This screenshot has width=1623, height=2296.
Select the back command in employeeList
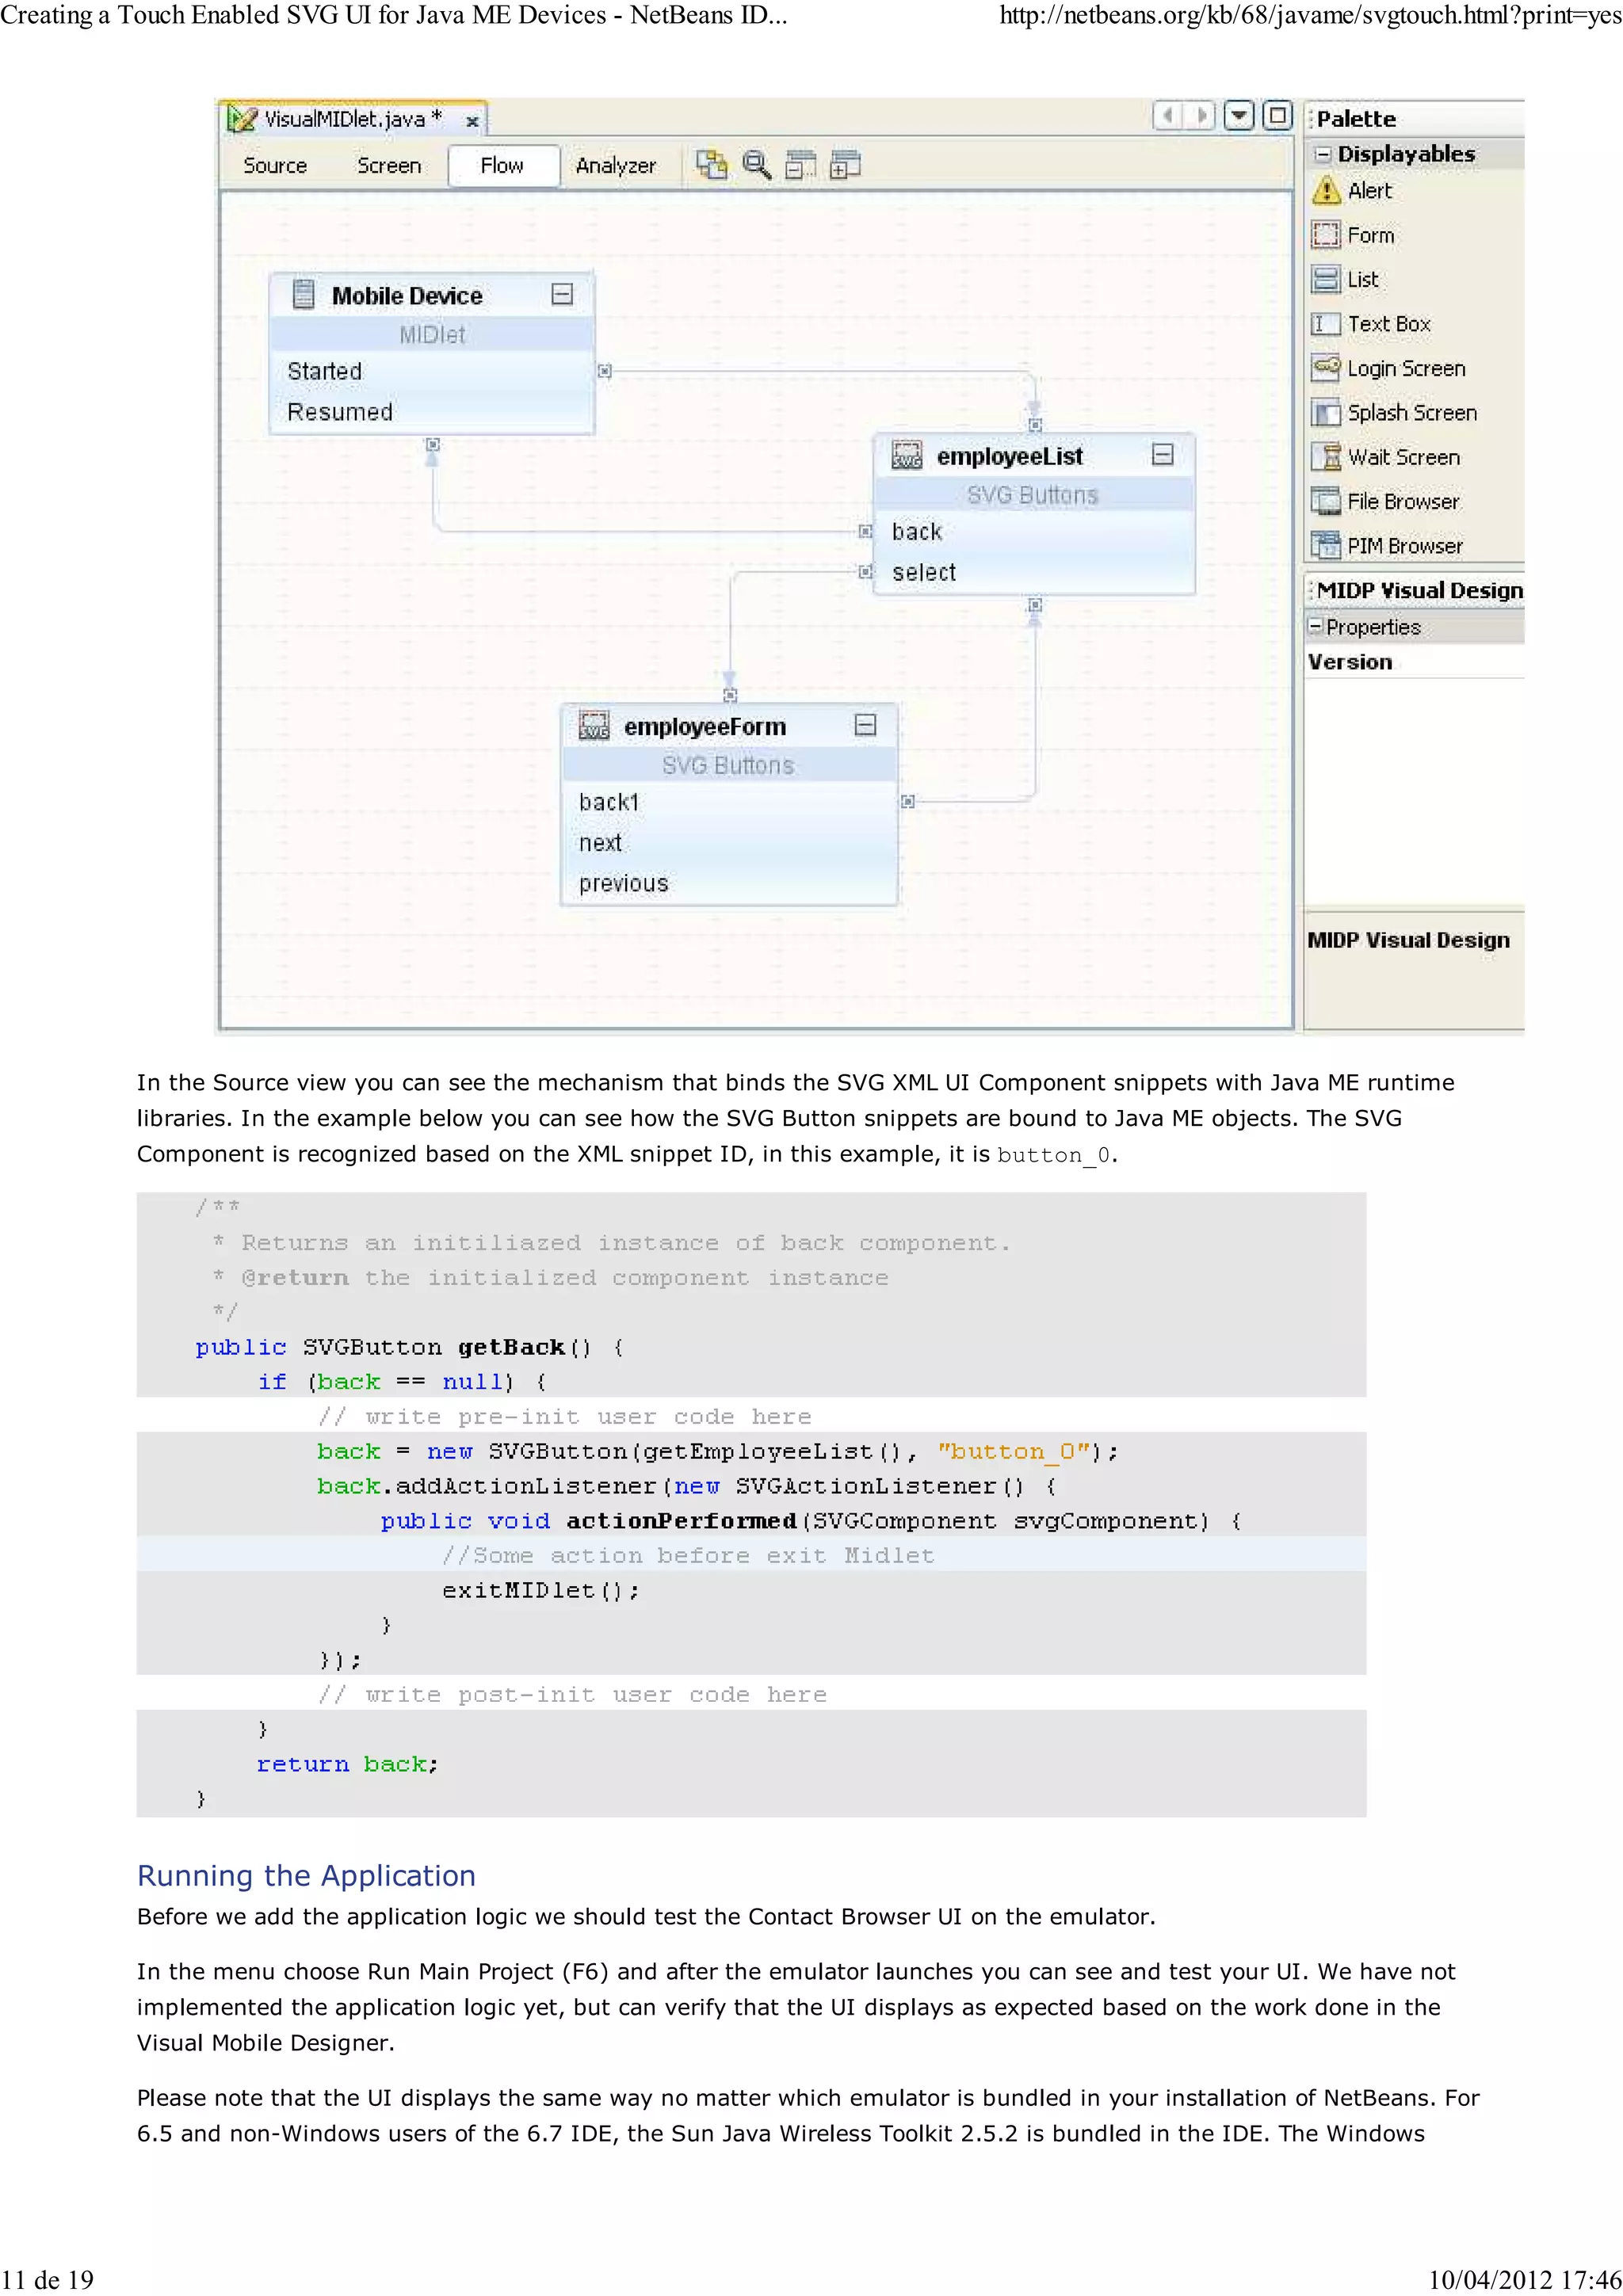tap(1034, 531)
